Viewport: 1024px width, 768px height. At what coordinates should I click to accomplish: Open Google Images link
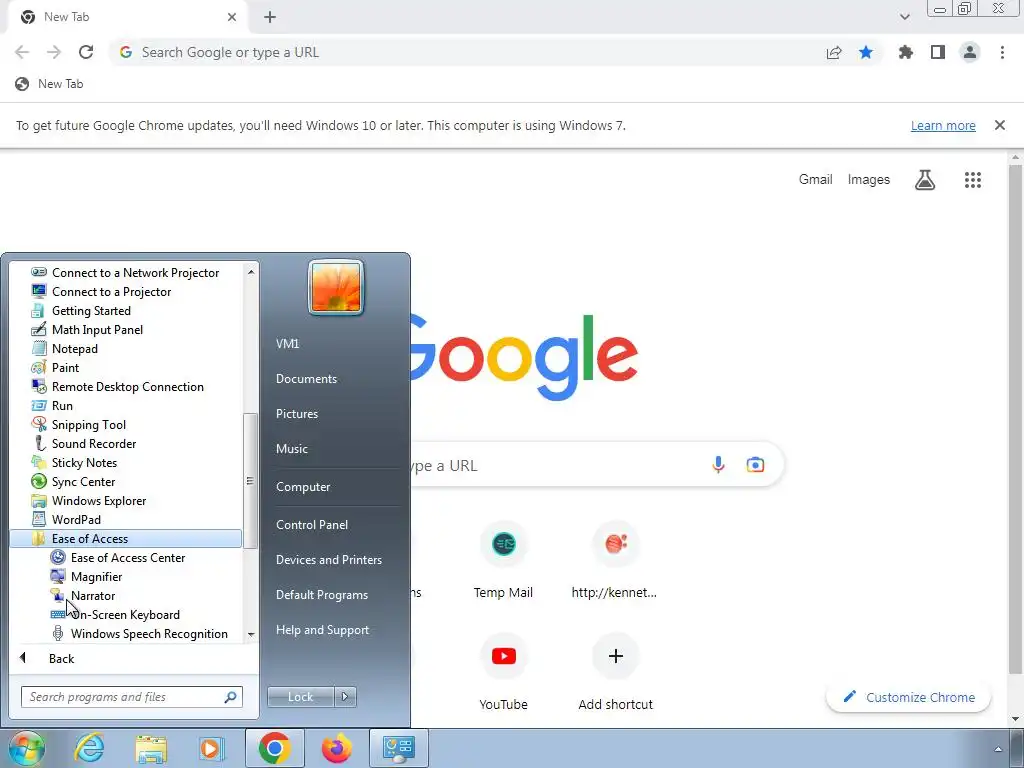point(869,180)
